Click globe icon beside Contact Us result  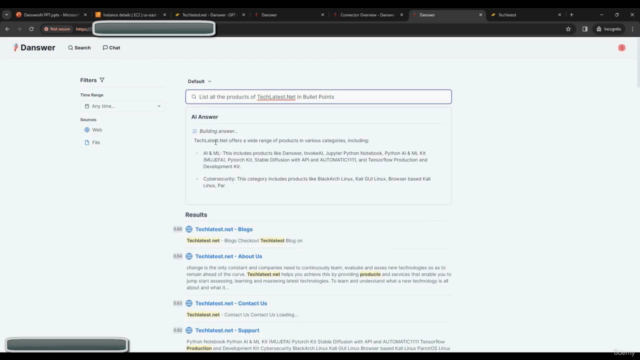189,303
